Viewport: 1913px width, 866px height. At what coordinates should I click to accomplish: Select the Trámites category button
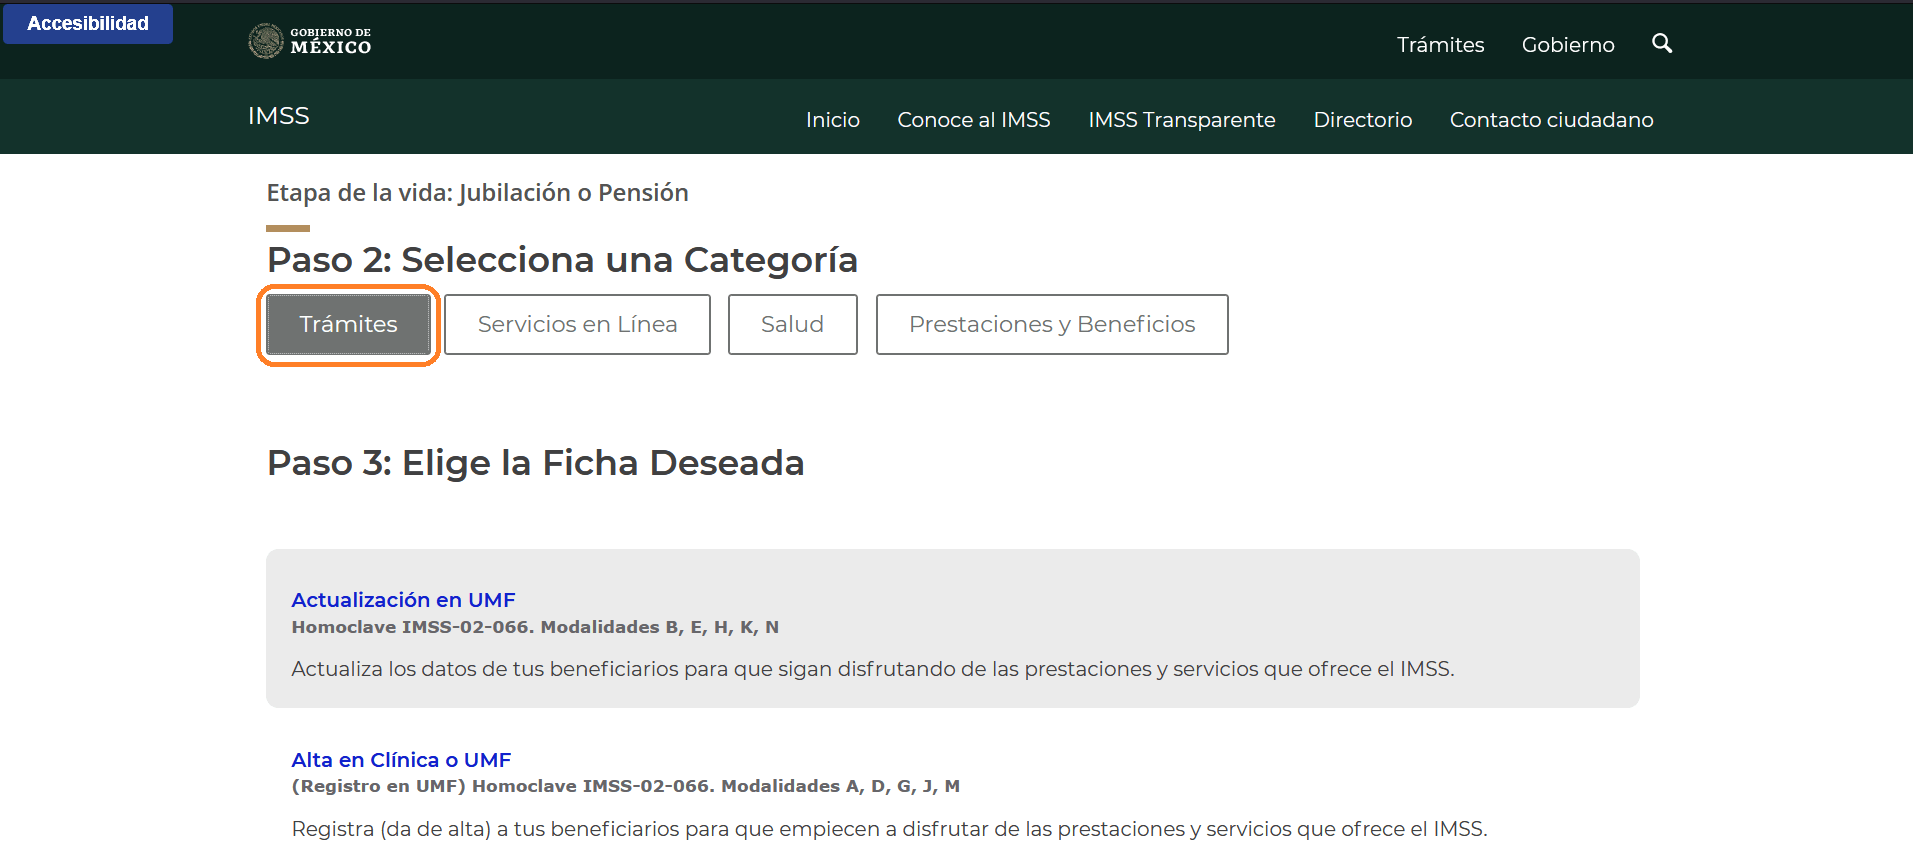pos(348,324)
